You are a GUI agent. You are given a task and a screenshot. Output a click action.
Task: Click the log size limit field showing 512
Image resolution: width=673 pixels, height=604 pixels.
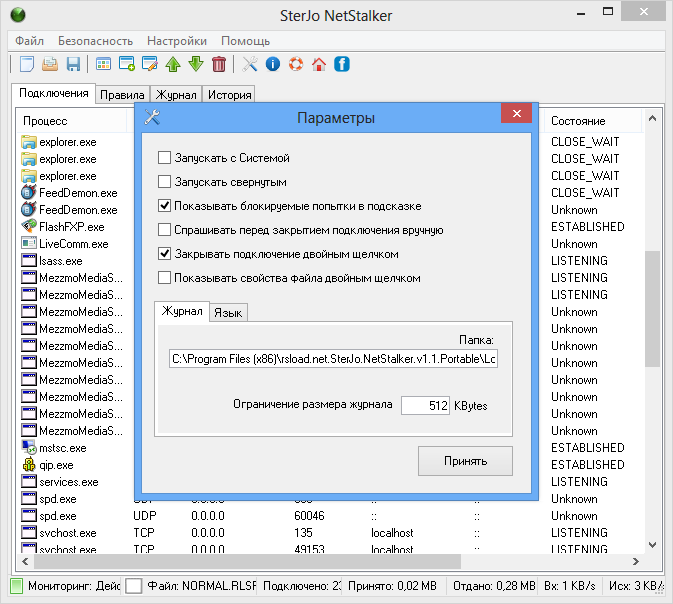click(425, 405)
